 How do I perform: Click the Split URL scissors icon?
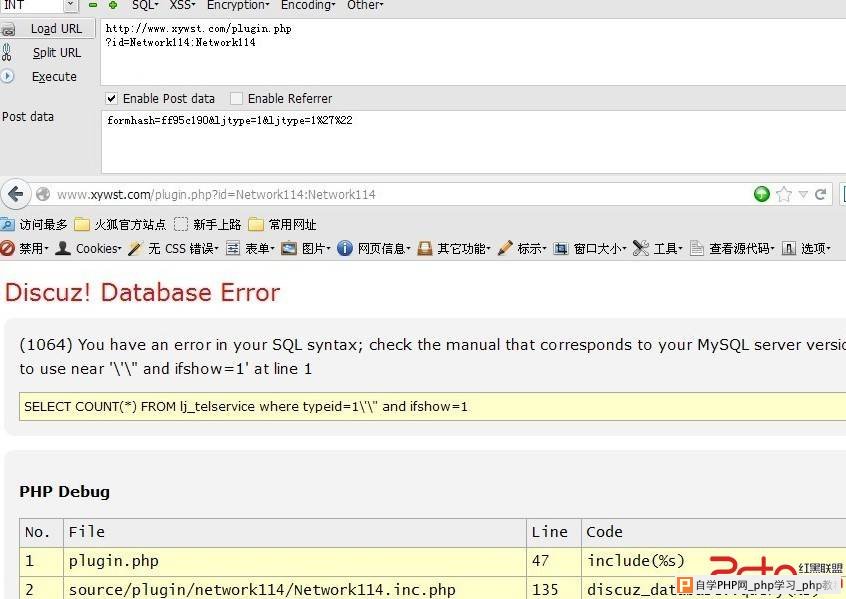(7, 52)
